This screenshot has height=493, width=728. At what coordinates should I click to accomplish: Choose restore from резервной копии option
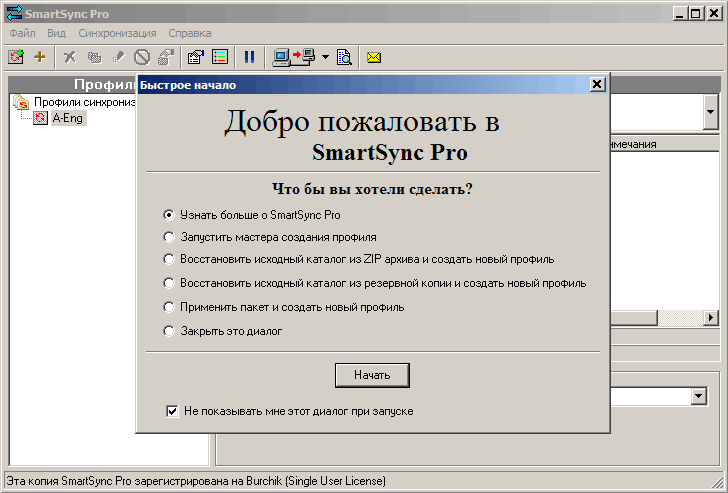click(375, 283)
